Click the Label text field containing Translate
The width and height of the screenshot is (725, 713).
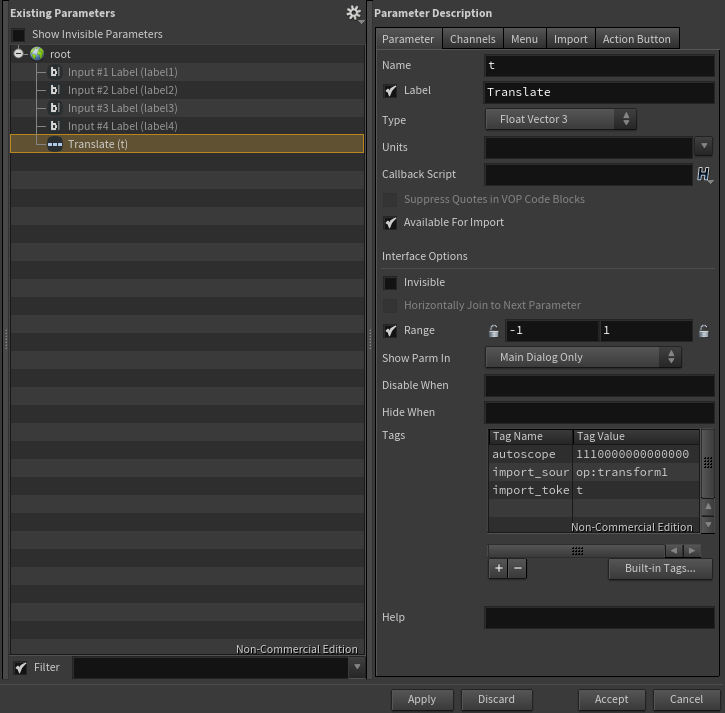tap(599, 92)
